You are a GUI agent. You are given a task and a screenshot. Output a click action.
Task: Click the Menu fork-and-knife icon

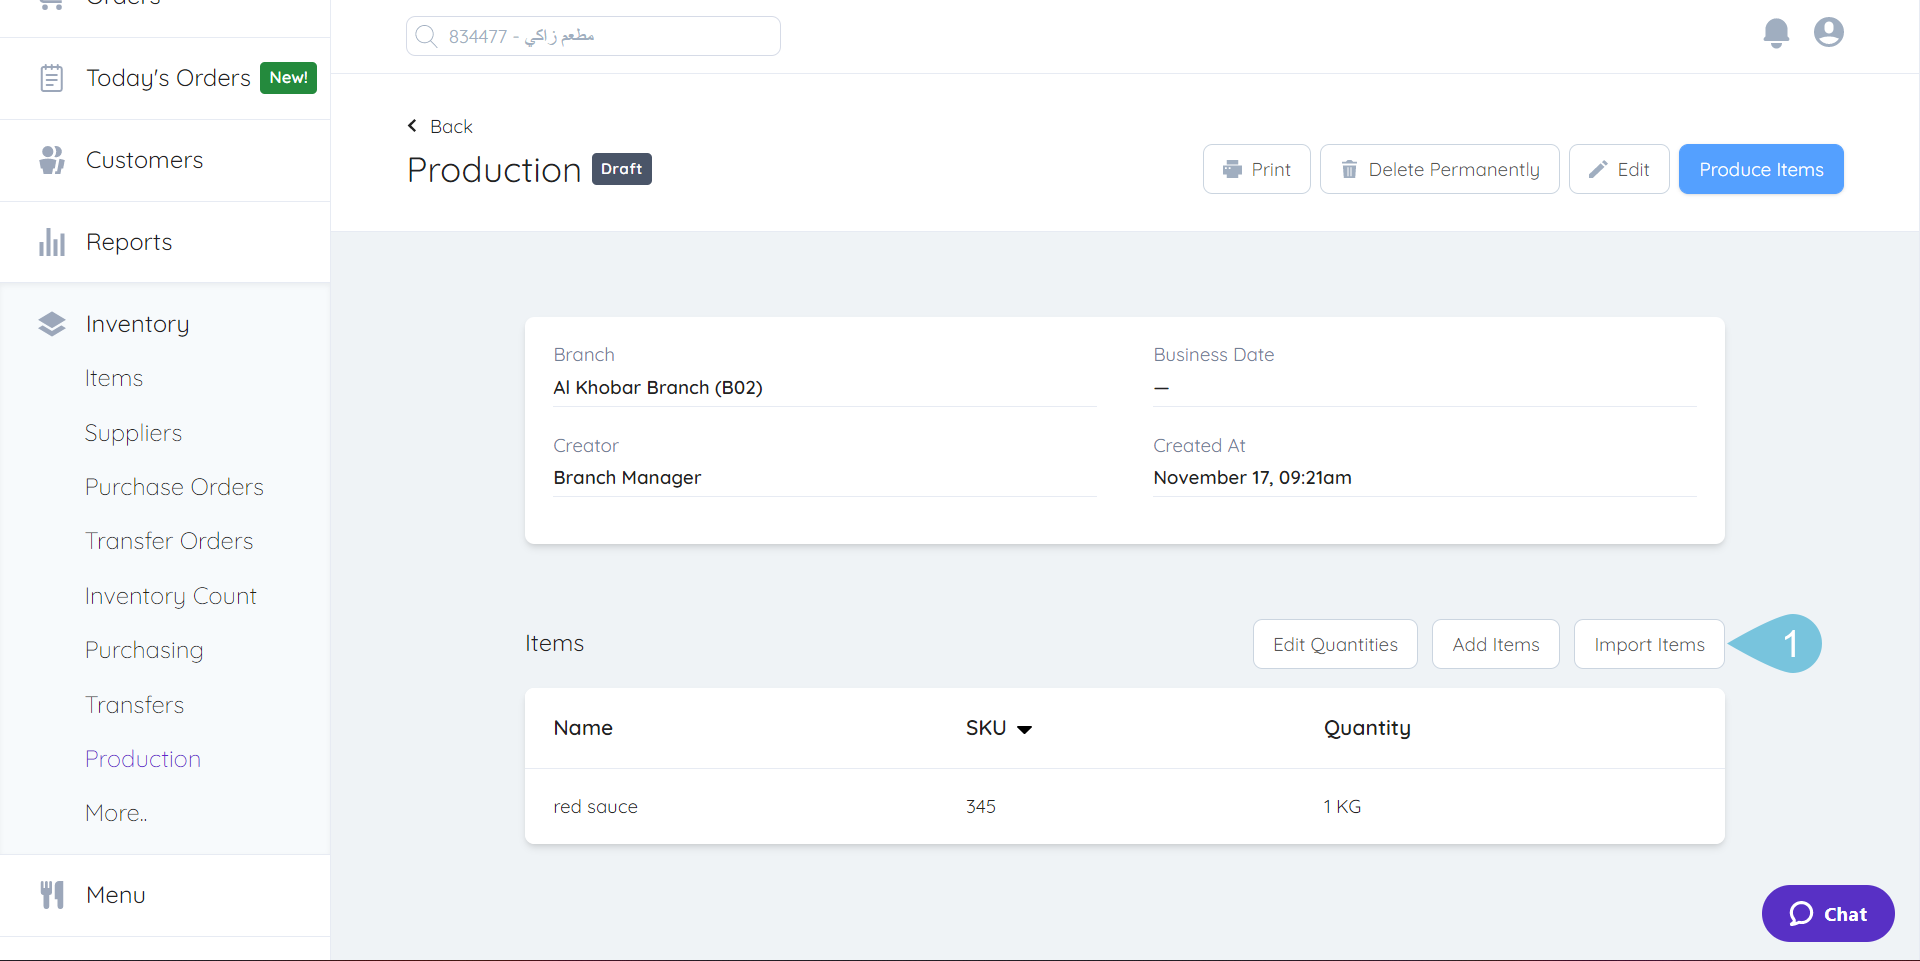(x=51, y=894)
